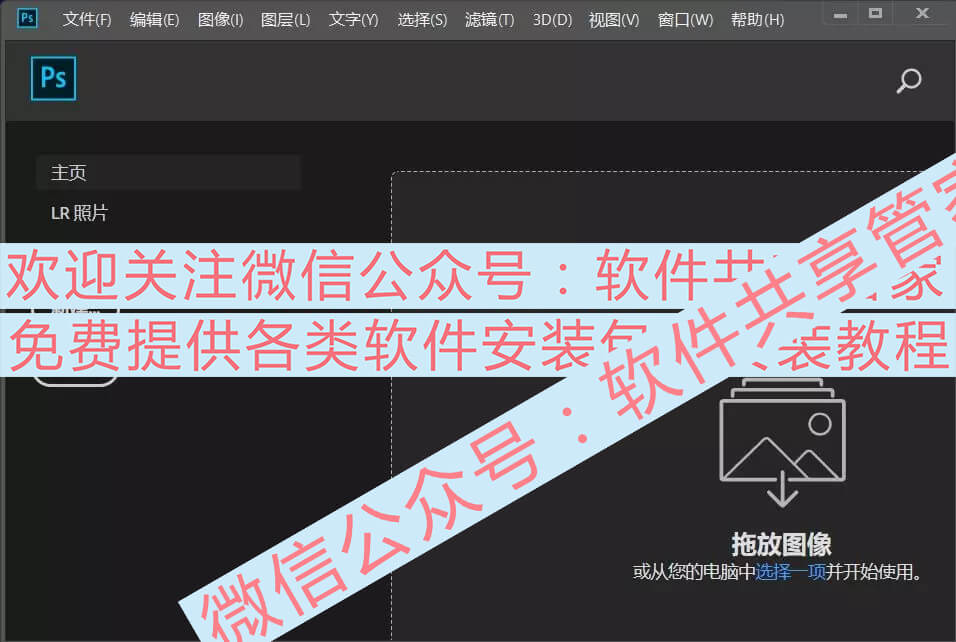The height and width of the screenshot is (642, 956).
Task: Open the 选择(S) menu
Action: point(422,20)
